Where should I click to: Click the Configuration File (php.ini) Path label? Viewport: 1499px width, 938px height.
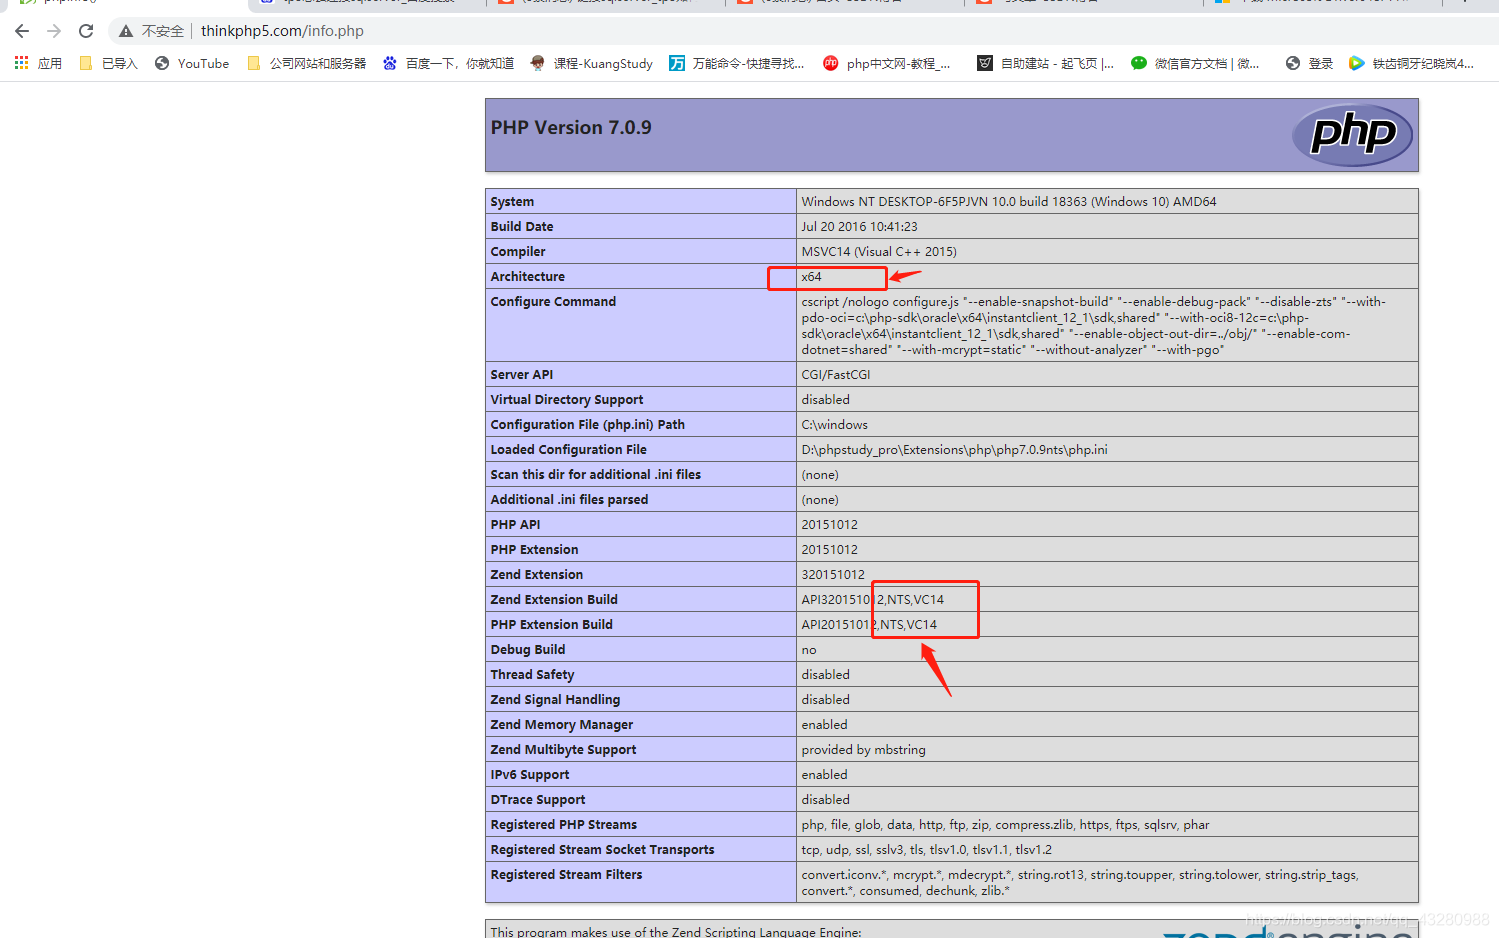click(x=588, y=424)
